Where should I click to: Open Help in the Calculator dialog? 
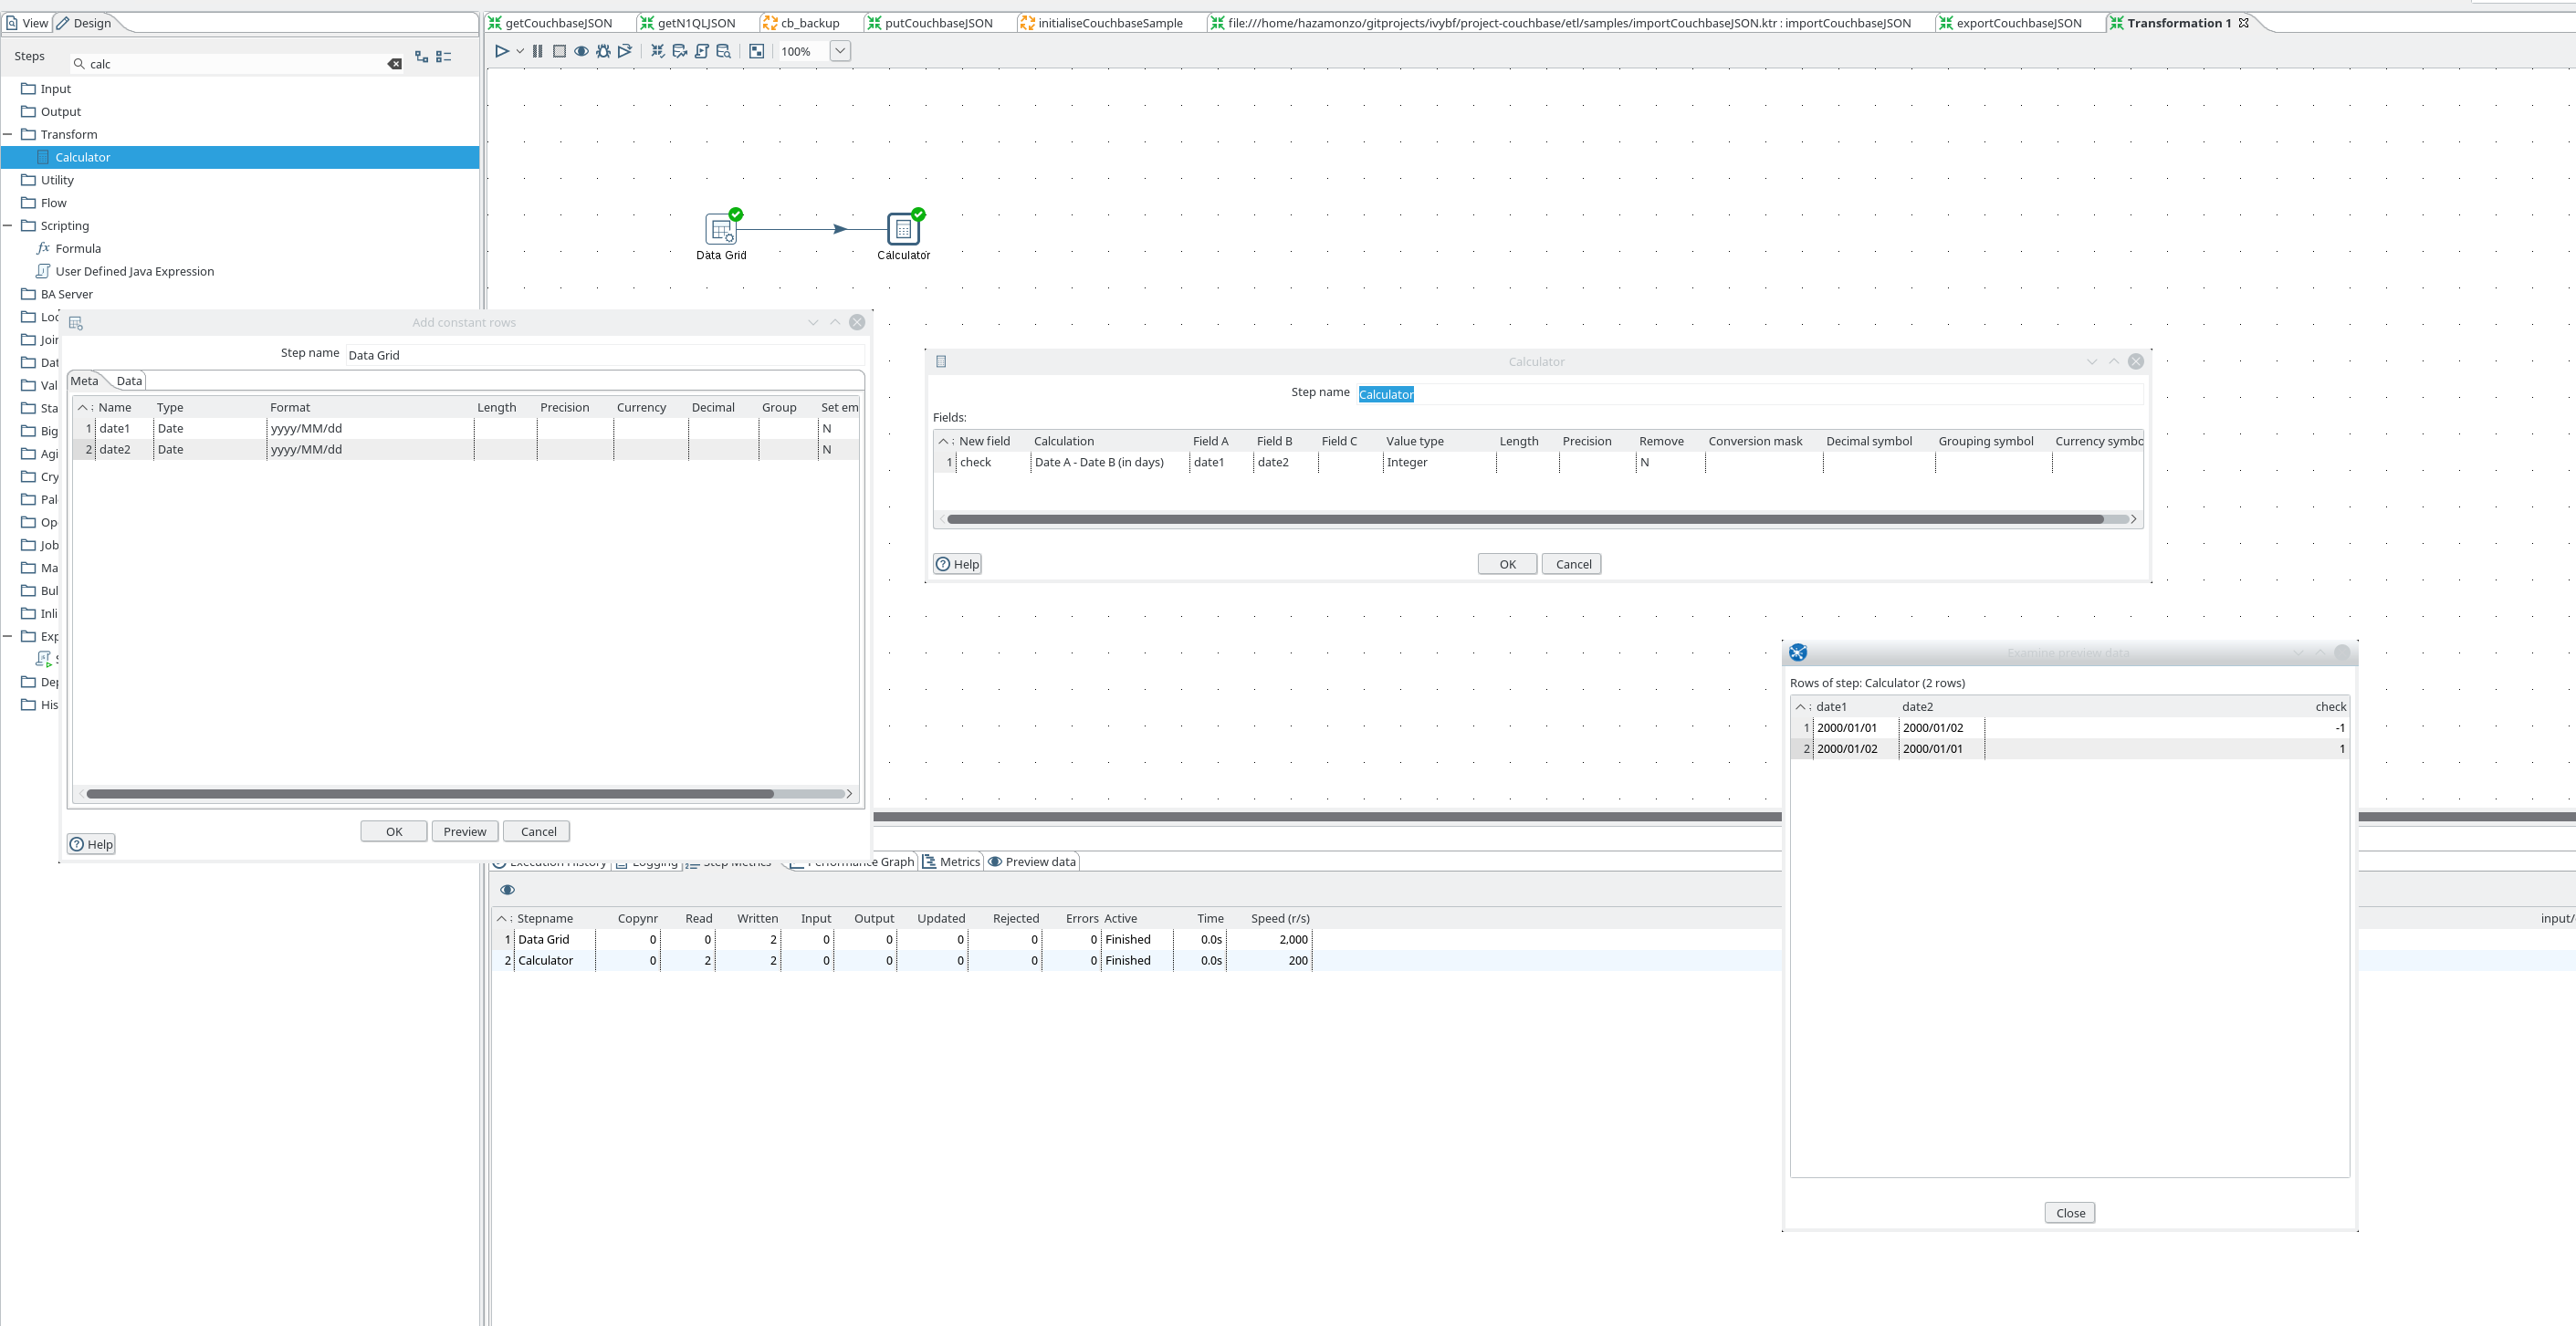(x=957, y=565)
